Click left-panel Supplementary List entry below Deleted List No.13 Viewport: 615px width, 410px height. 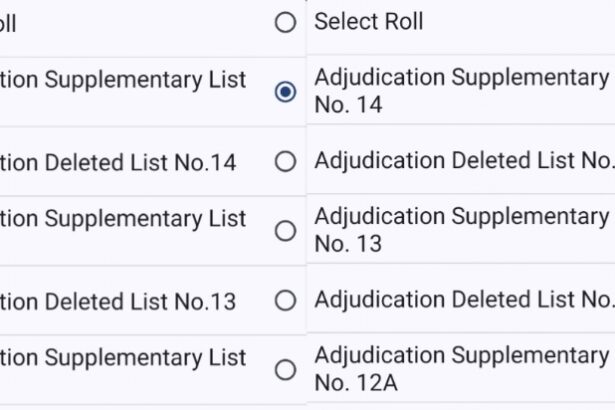(122, 356)
